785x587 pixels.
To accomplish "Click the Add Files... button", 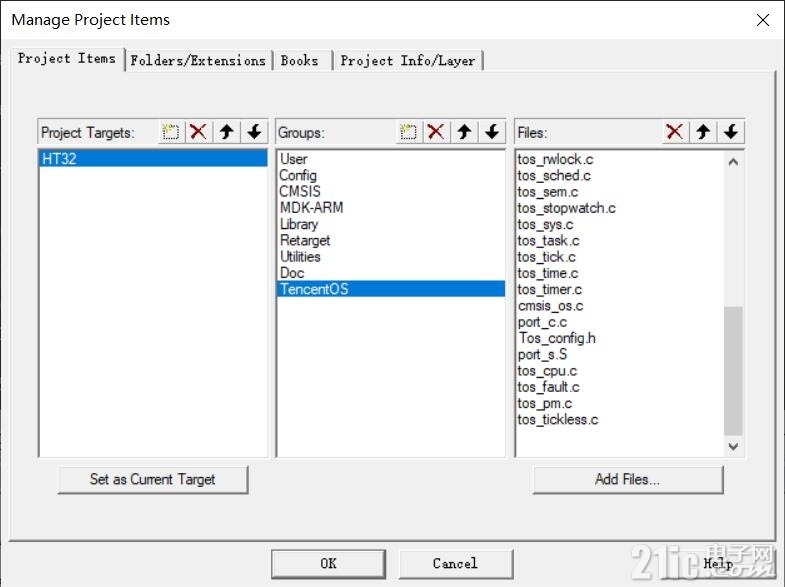I will point(628,479).
